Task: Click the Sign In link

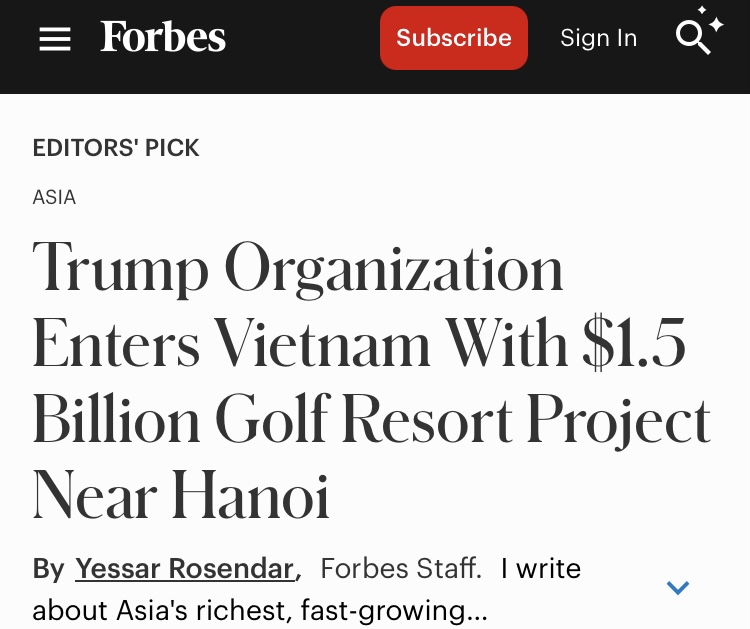Action: click(598, 38)
